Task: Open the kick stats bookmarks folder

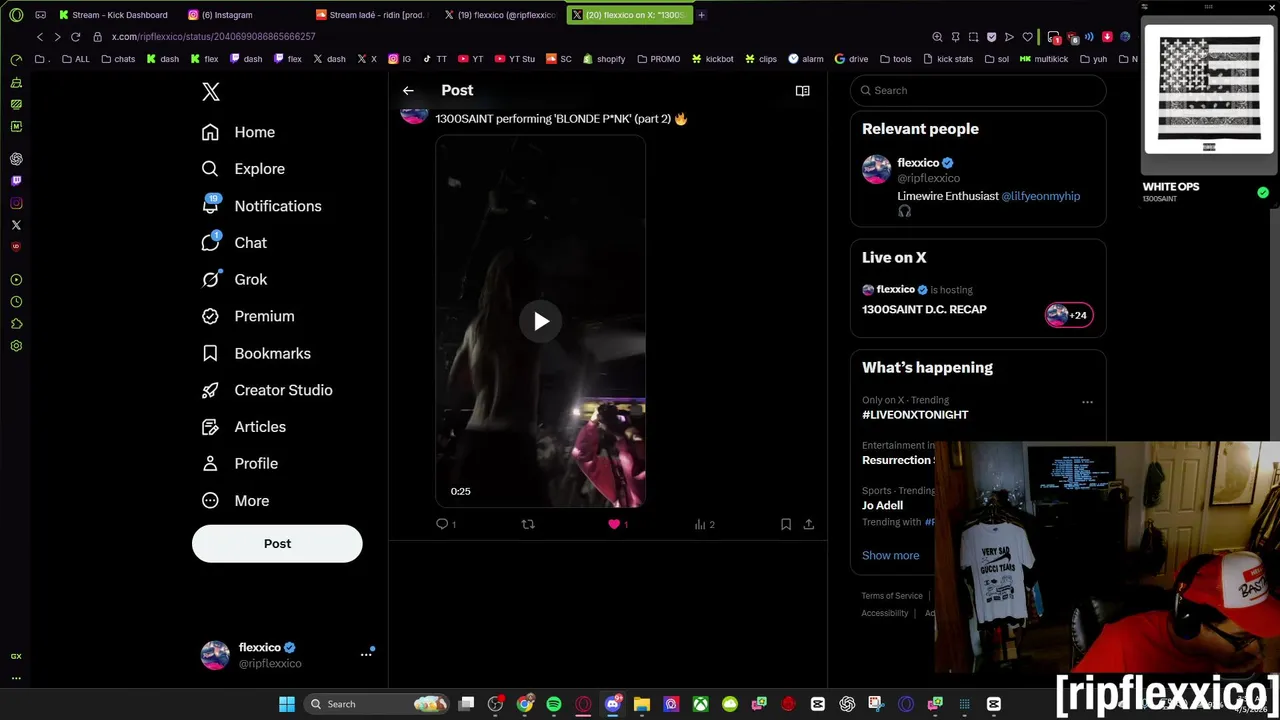Action: pyautogui.click(x=947, y=59)
